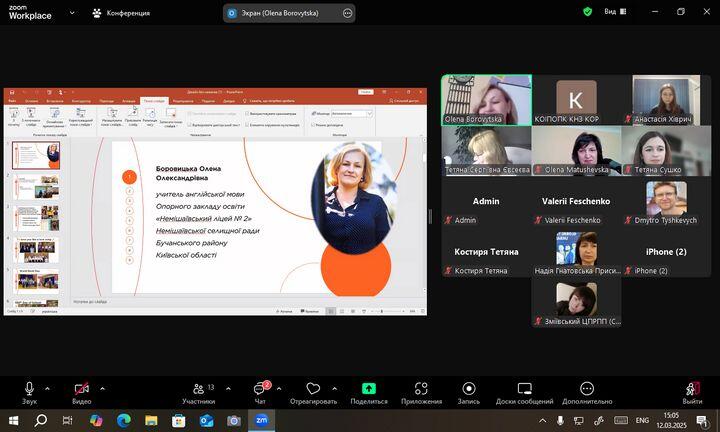Select slide 2 thumbnail in PowerPoint
The image size is (720, 432).
tap(37, 186)
